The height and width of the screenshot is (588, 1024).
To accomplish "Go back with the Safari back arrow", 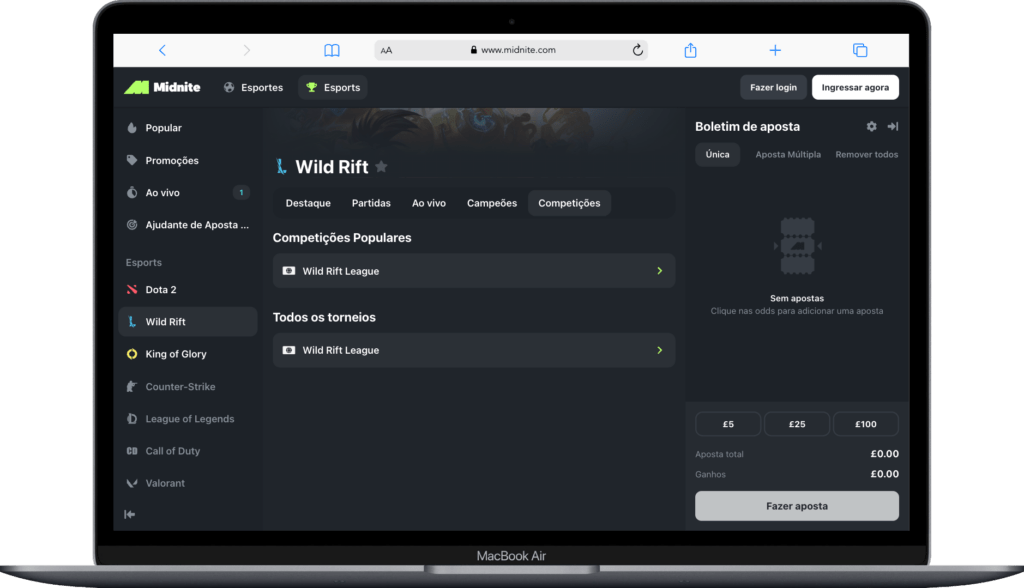I will 163,50.
